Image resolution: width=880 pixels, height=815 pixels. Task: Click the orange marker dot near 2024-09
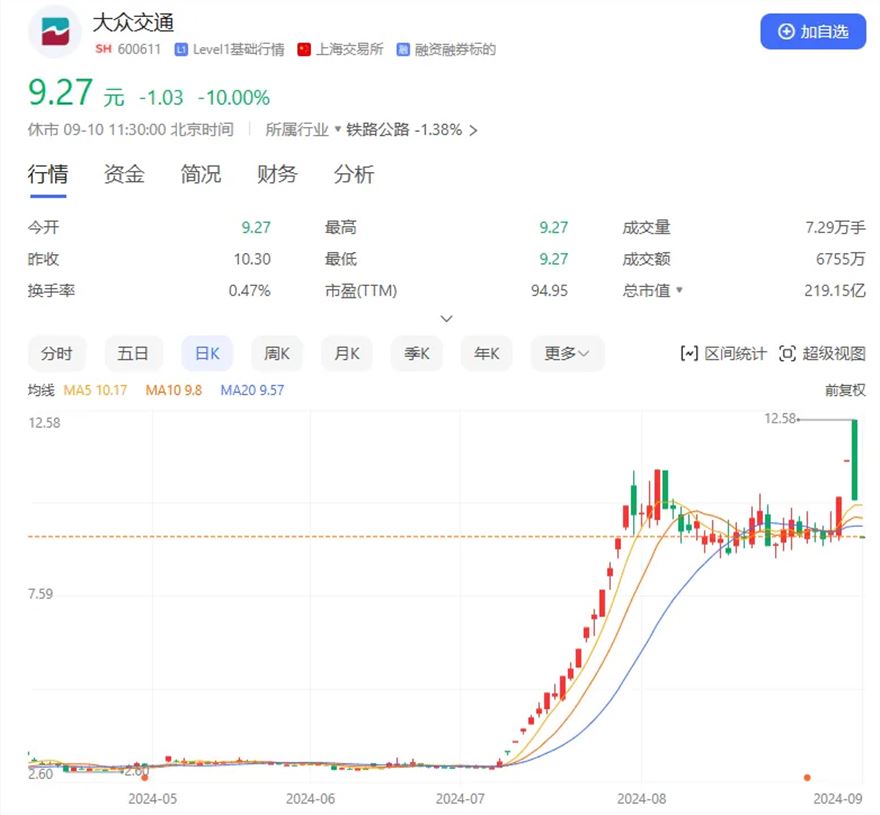coord(807,777)
